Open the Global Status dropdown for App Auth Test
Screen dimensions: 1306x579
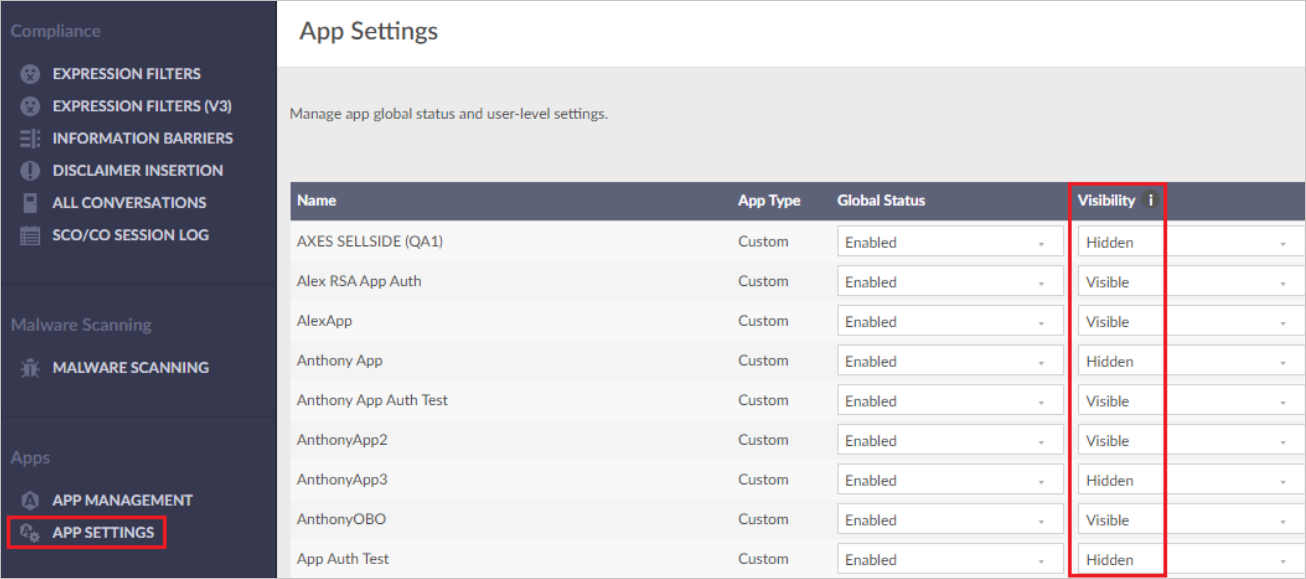coord(949,558)
